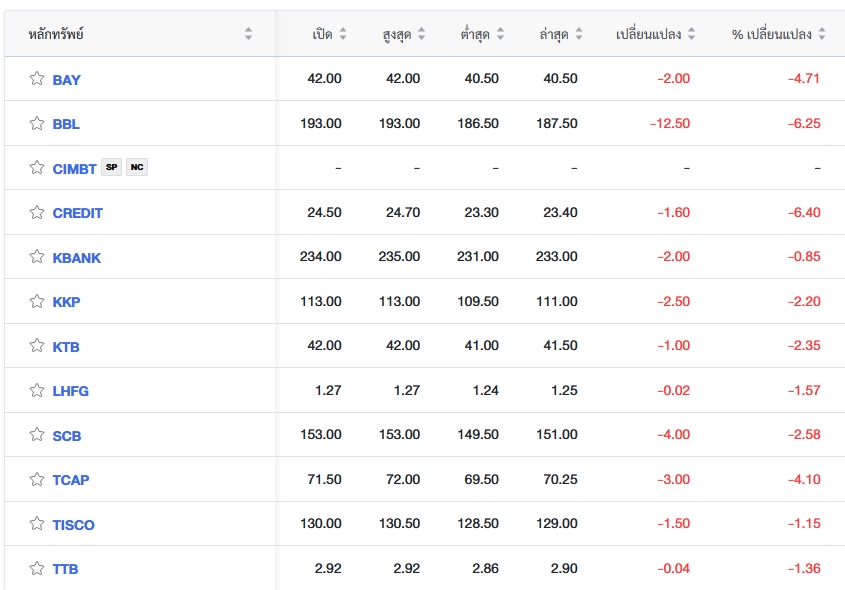Click the SP badge next to CIMBT
Screen dimensions: 845x590
pyautogui.click(x=112, y=167)
